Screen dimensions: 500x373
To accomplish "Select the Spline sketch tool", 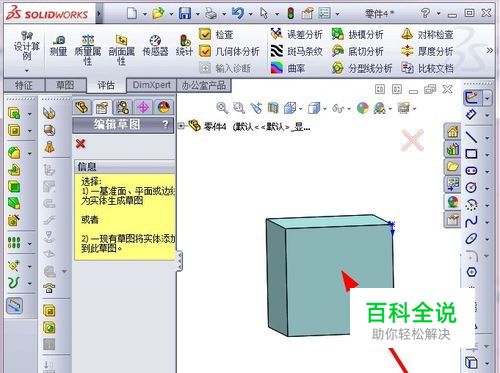I will coord(471,221).
